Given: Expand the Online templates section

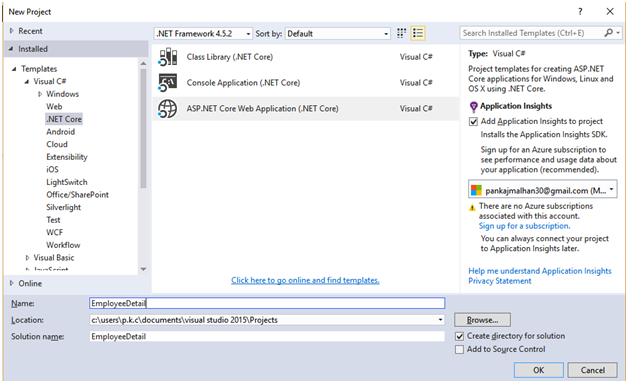Looking at the screenshot, I should coord(12,283).
